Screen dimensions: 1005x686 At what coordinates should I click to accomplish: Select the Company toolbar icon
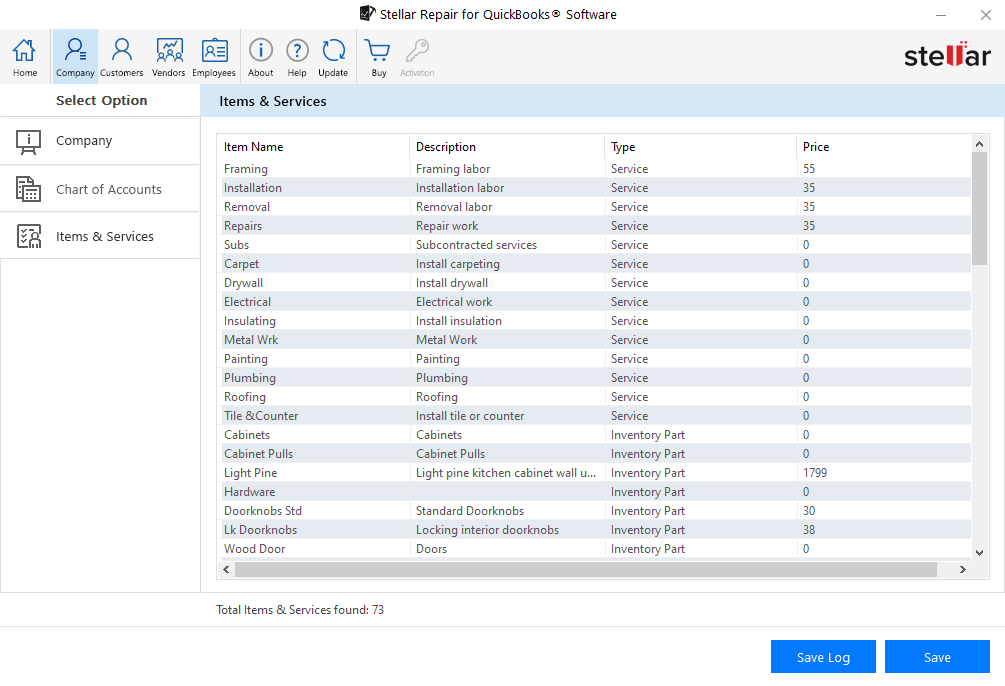point(75,56)
